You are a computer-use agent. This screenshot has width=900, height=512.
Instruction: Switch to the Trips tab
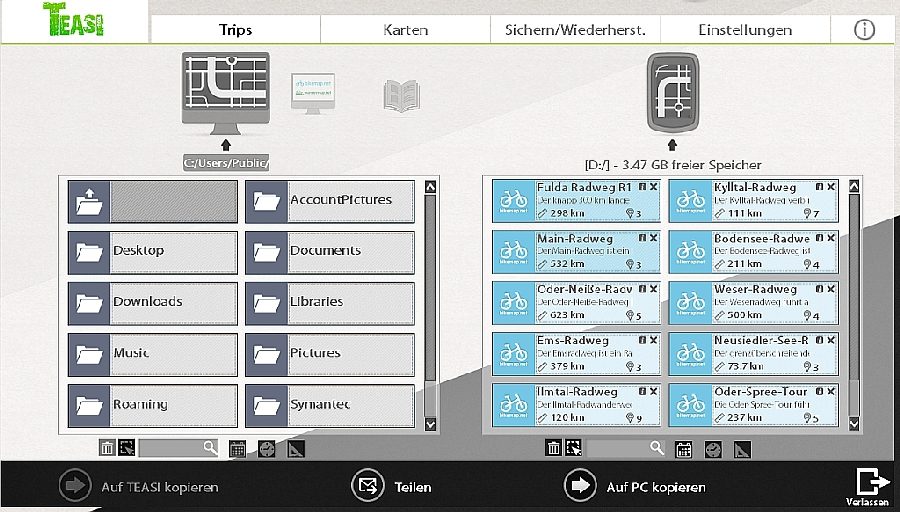click(235, 29)
